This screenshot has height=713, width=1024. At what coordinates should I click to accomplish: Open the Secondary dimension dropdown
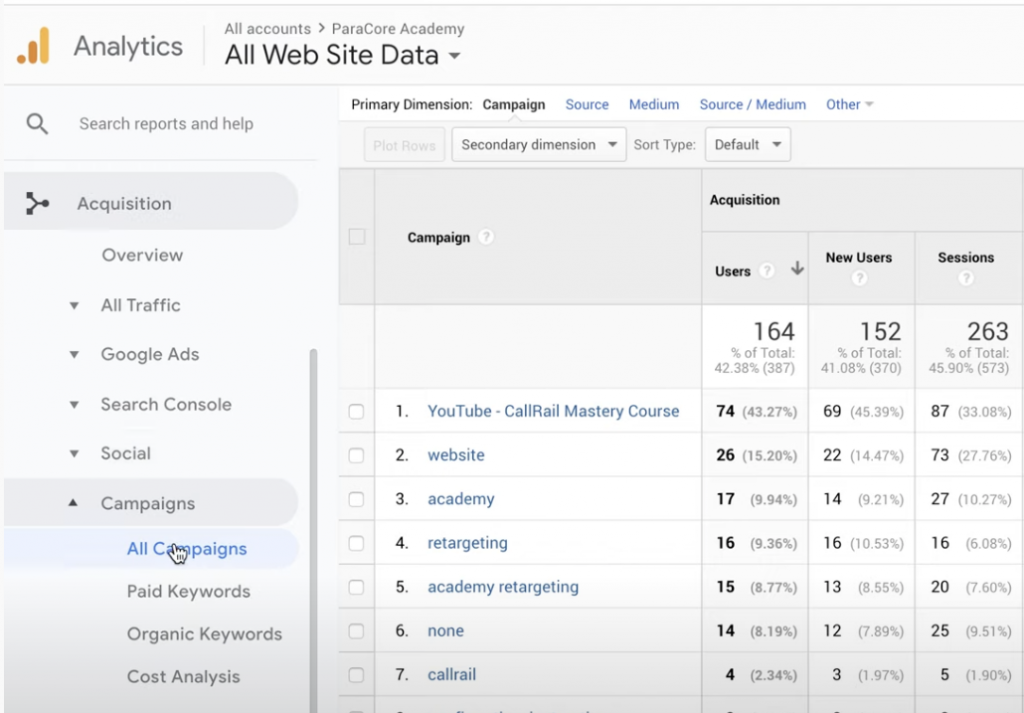tap(539, 144)
